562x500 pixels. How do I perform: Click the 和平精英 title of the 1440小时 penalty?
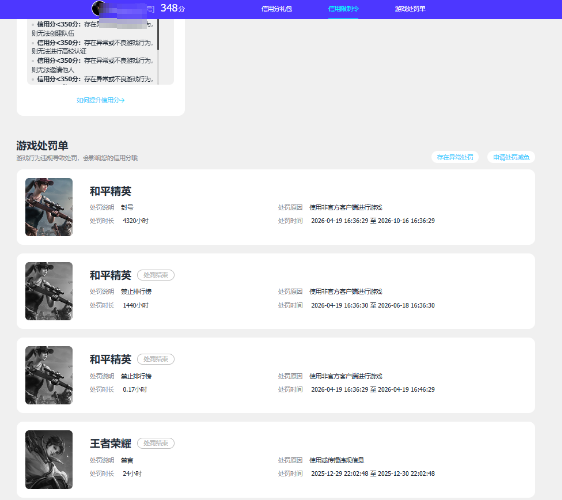click(x=110, y=275)
